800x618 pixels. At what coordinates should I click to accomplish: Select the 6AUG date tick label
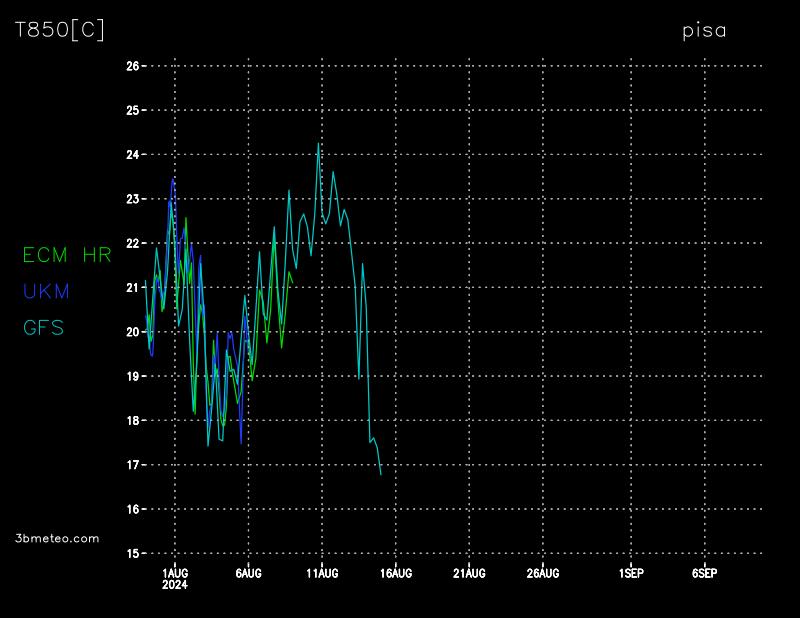tap(248, 573)
